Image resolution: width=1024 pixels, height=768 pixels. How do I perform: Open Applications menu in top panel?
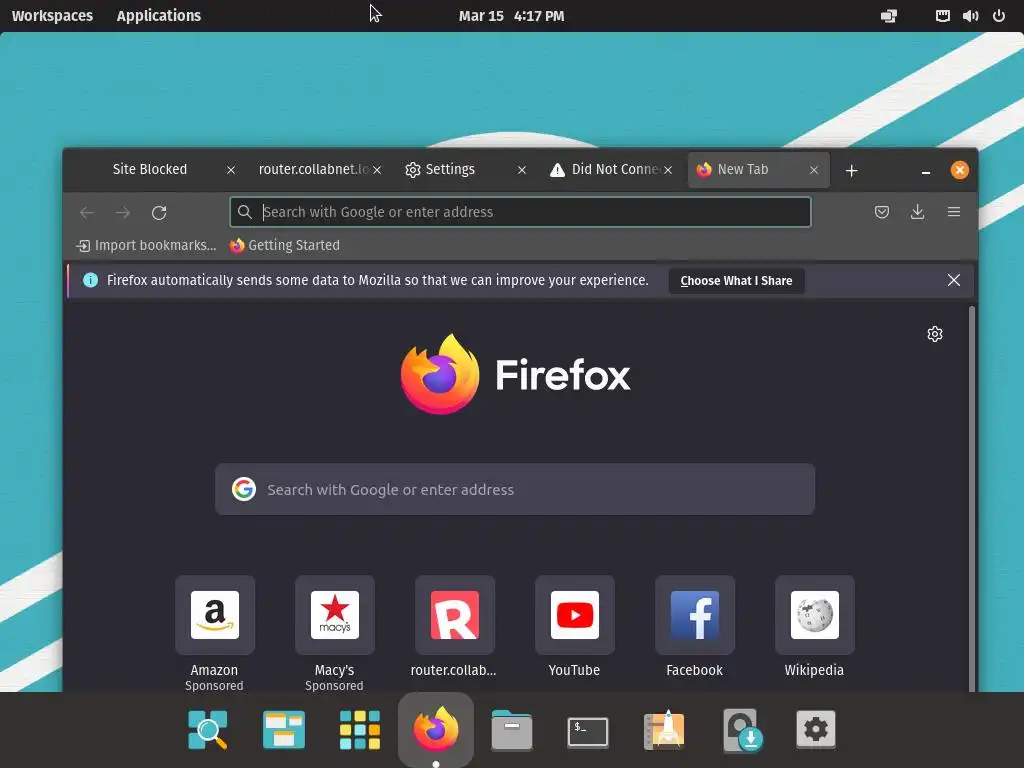159,16
